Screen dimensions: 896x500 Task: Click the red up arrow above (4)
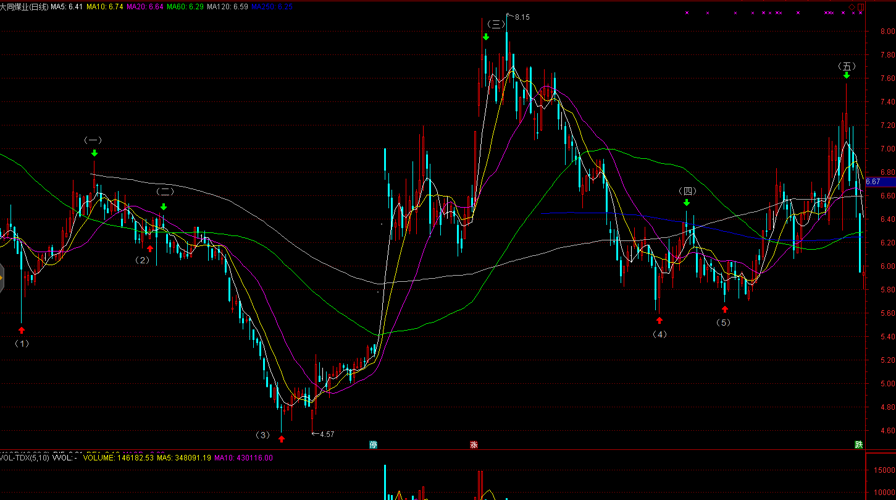659,321
